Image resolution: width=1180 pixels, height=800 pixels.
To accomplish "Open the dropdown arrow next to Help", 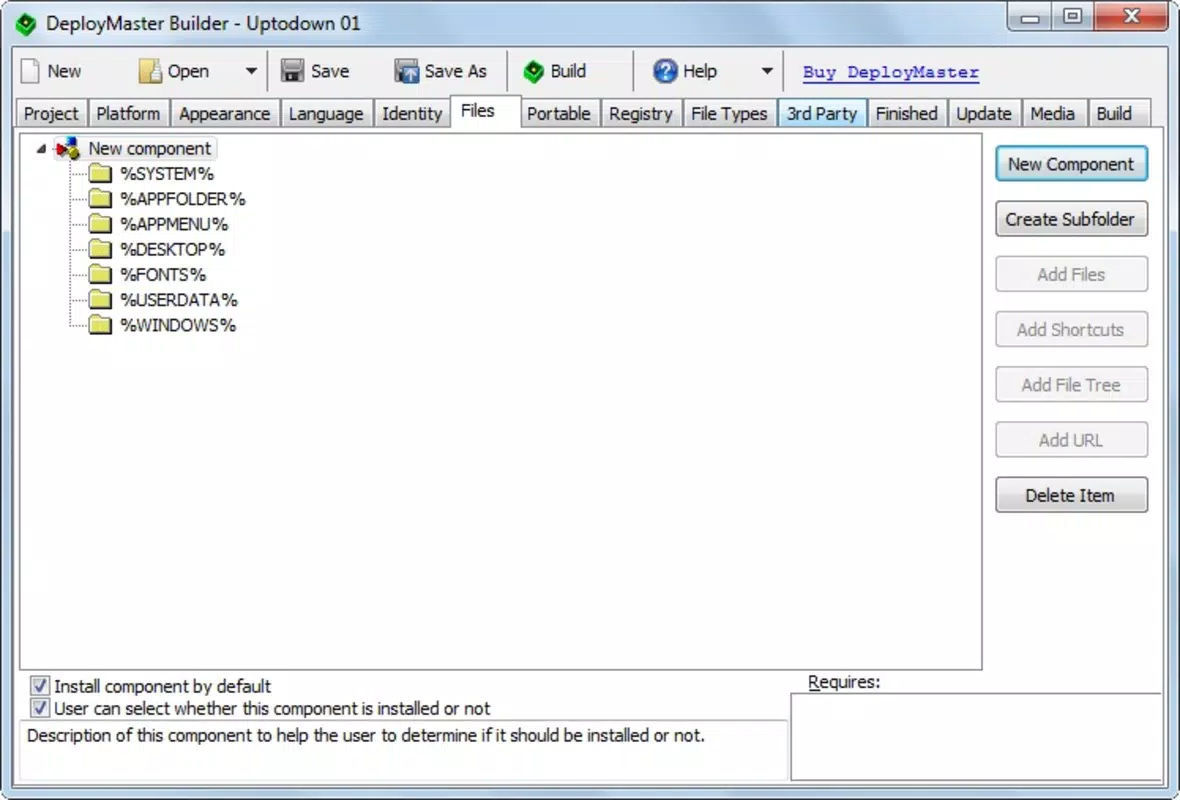I will [x=767, y=71].
